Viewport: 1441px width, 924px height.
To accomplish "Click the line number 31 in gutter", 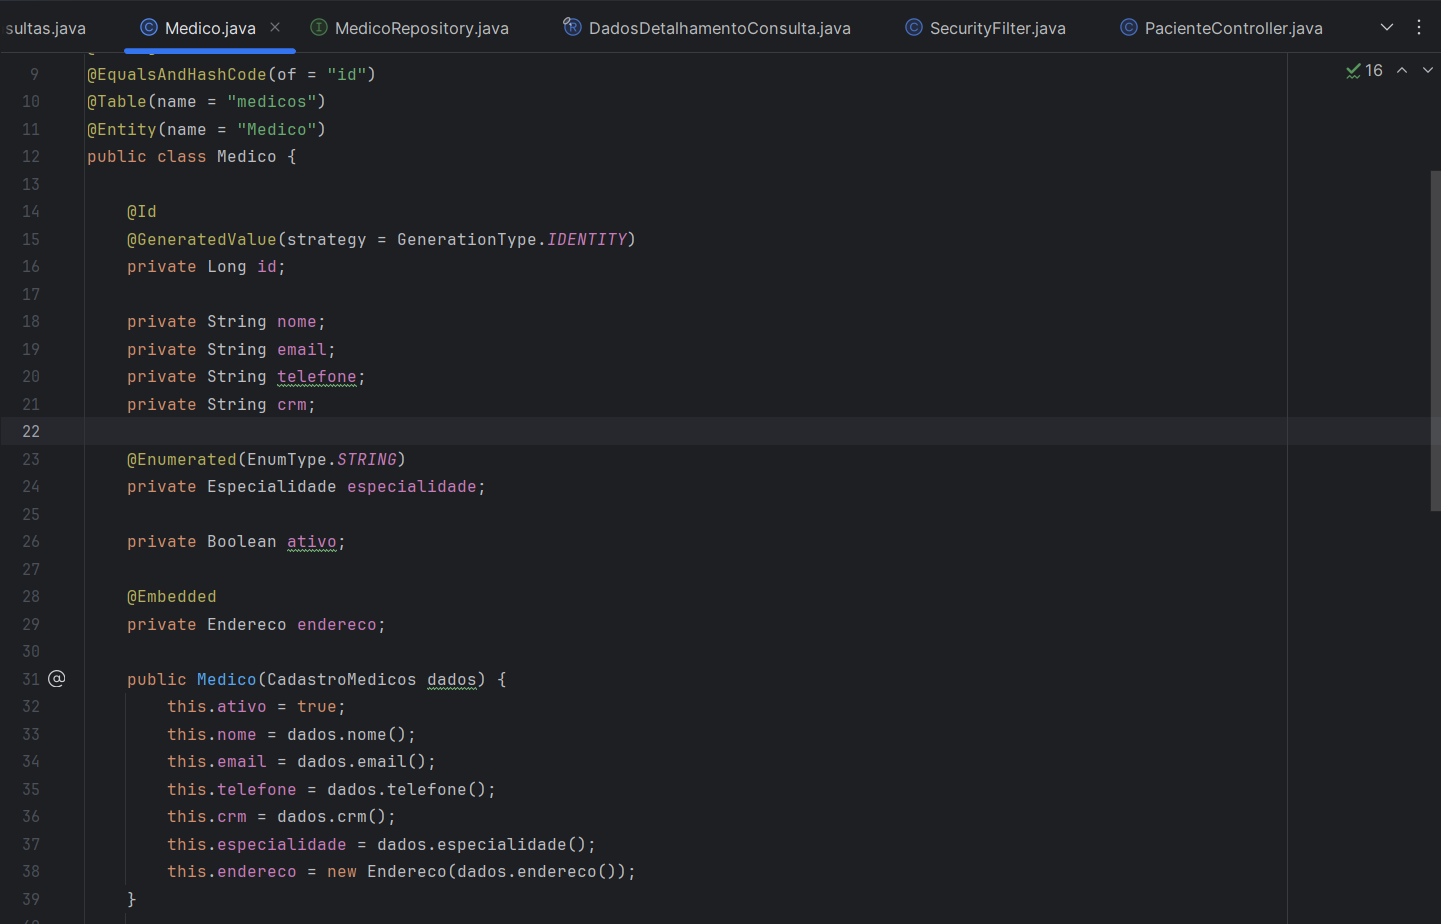I will [x=31, y=679].
